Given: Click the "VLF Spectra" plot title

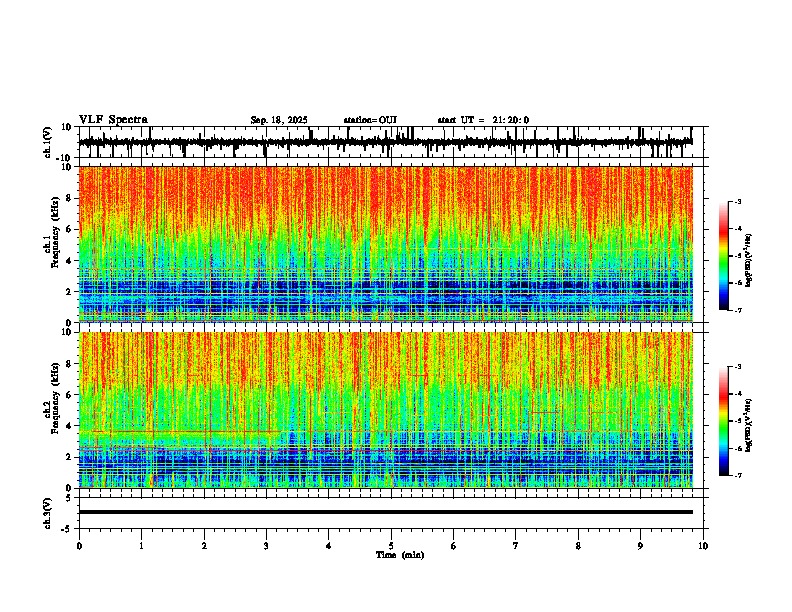Looking at the screenshot, I should [113, 120].
